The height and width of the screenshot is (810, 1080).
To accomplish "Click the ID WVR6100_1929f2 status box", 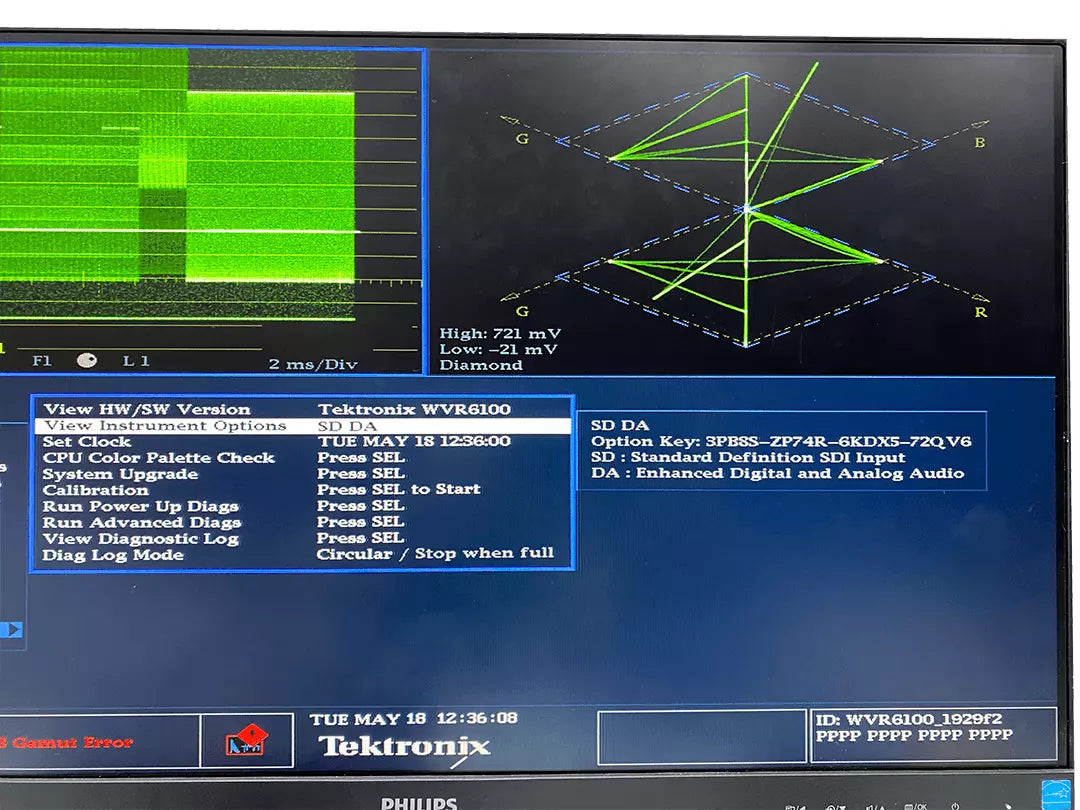I will click(x=932, y=735).
